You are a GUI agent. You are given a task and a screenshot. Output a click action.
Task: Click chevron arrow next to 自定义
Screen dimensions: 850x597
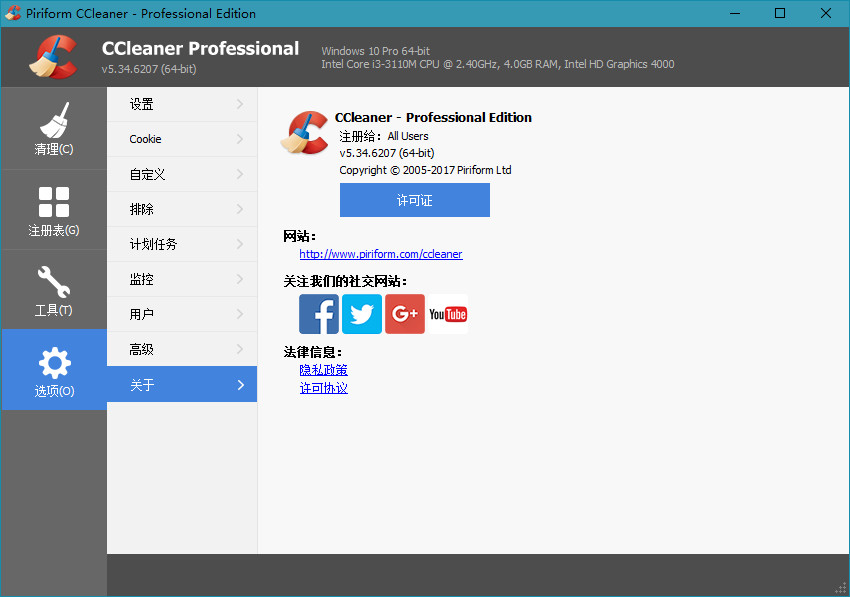pyautogui.click(x=240, y=174)
